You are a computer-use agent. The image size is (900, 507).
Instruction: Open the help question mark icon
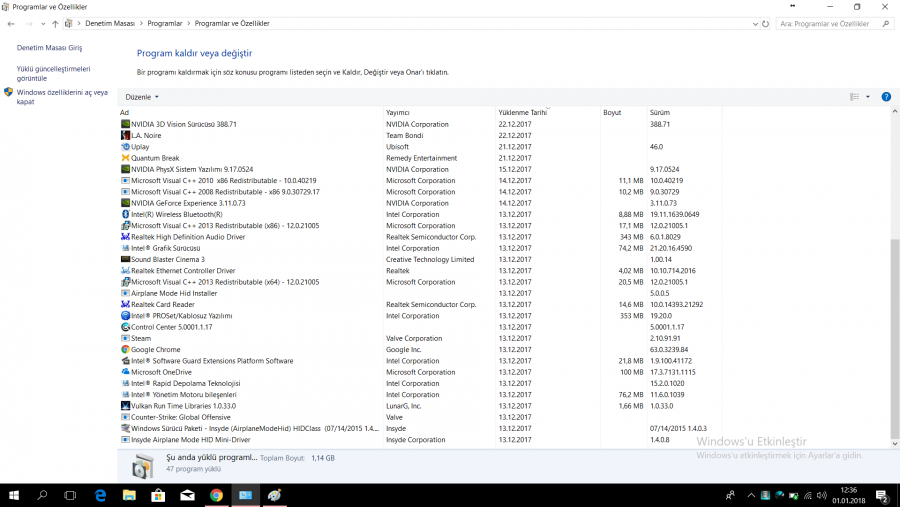tap(886, 97)
